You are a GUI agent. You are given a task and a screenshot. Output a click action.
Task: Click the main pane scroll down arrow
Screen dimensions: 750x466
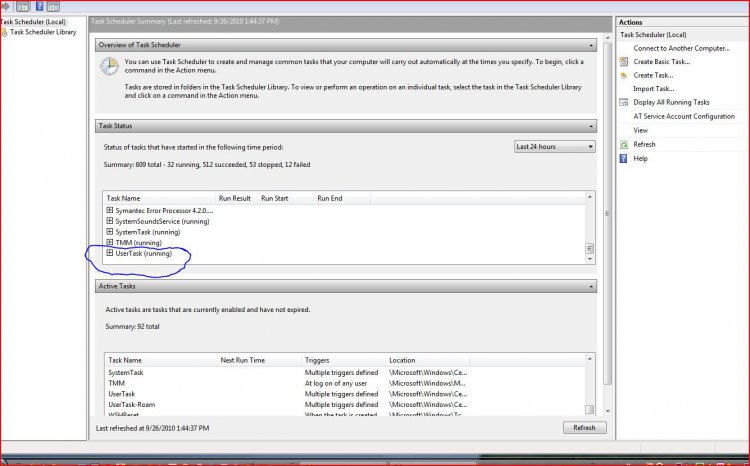pos(607,411)
